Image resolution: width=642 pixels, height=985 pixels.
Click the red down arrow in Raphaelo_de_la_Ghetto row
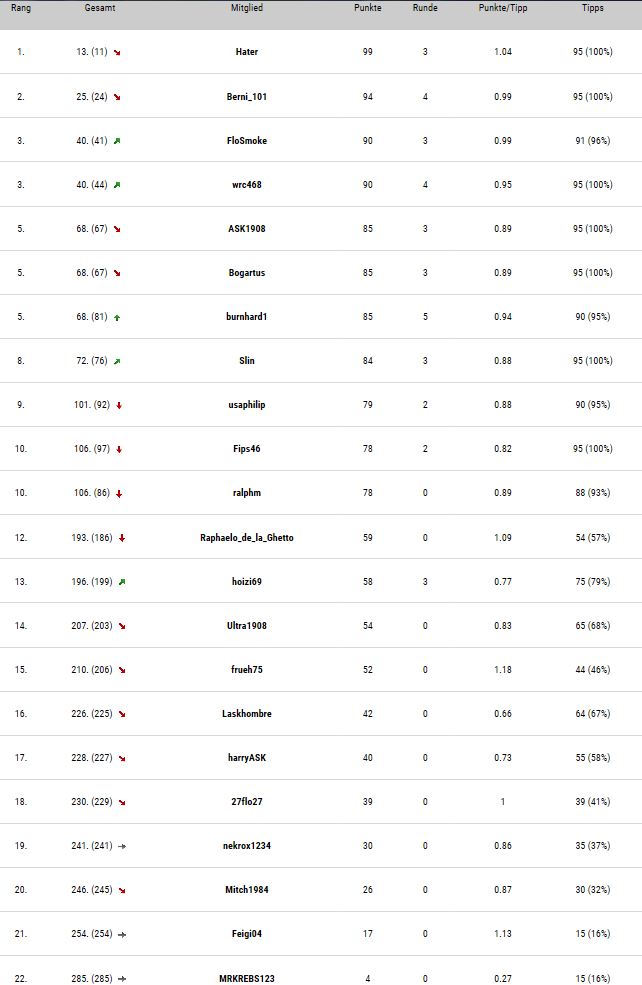(122, 538)
